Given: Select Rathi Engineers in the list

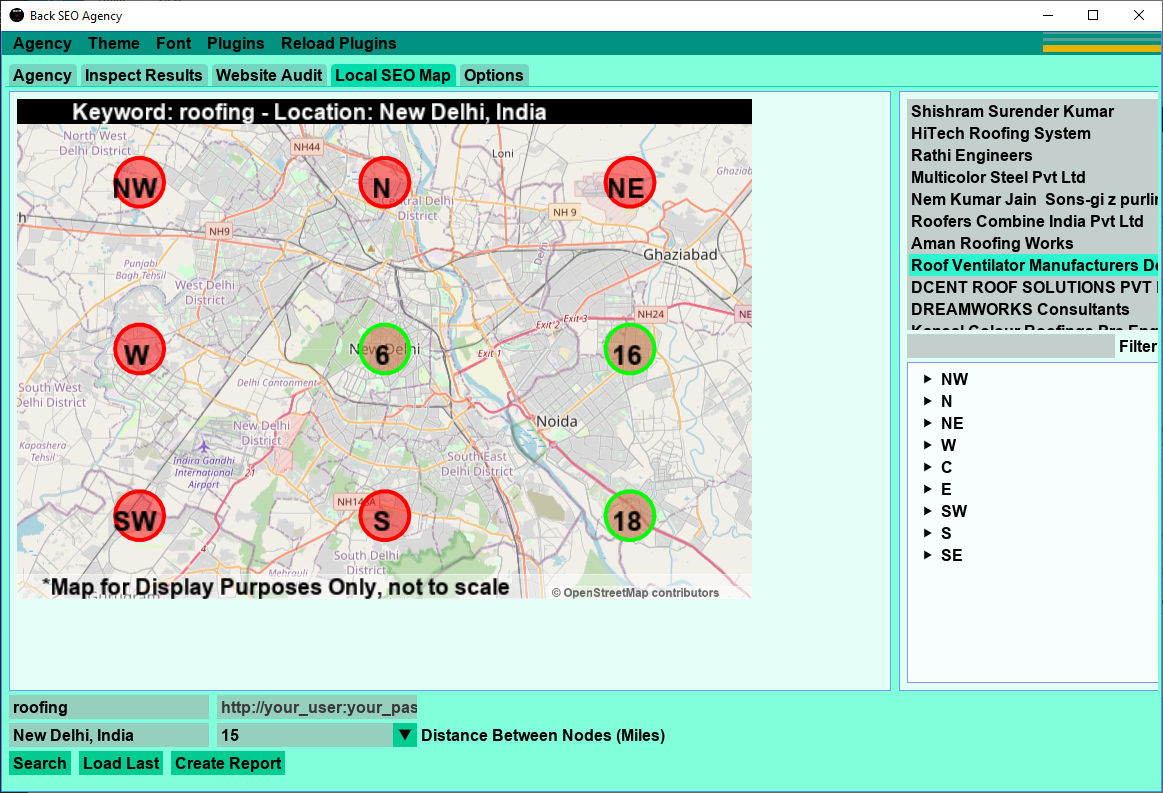Looking at the screenshot, I should point(1032,155).
